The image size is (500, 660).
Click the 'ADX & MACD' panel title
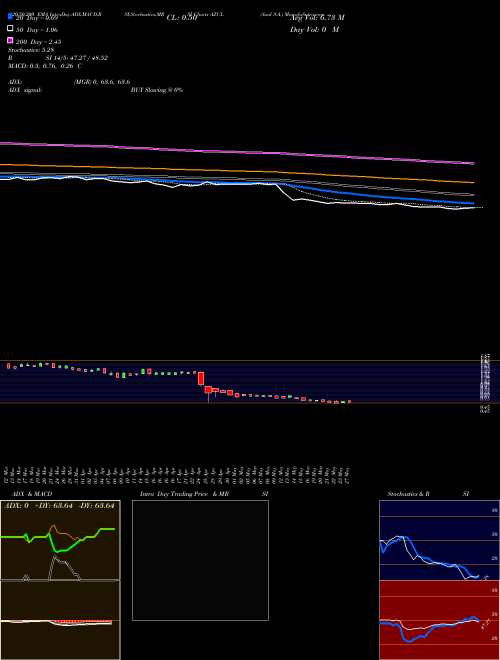click(x=32, y=494)
